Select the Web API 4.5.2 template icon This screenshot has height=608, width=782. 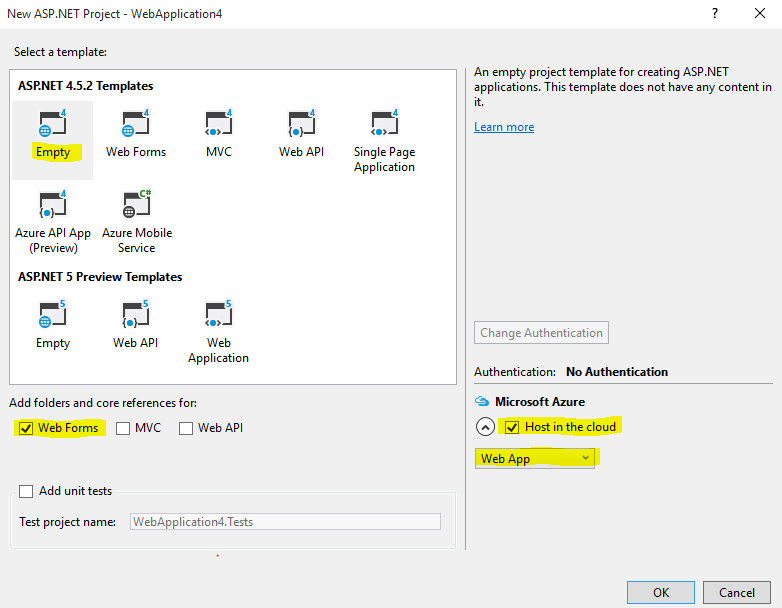[301, 125]
